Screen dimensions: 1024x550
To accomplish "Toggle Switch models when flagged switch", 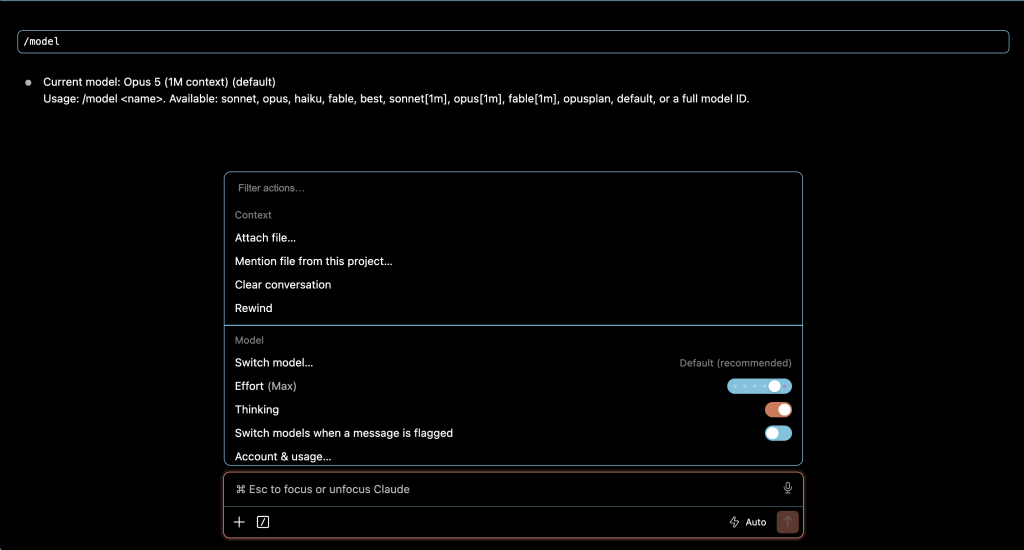I will point(778,433).
